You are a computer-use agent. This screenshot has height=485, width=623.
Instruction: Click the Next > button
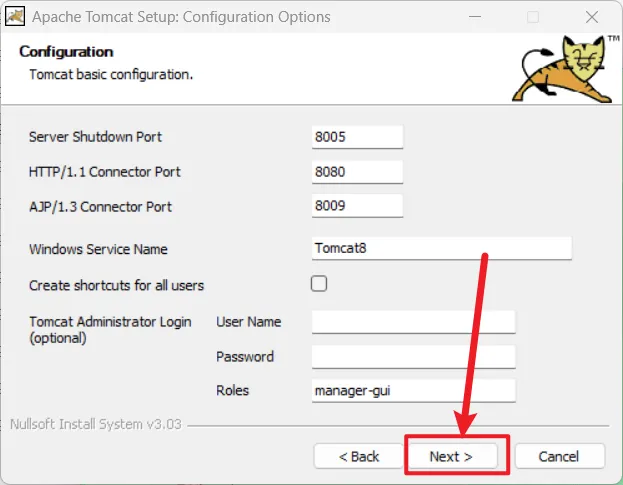tap(452, 456)
